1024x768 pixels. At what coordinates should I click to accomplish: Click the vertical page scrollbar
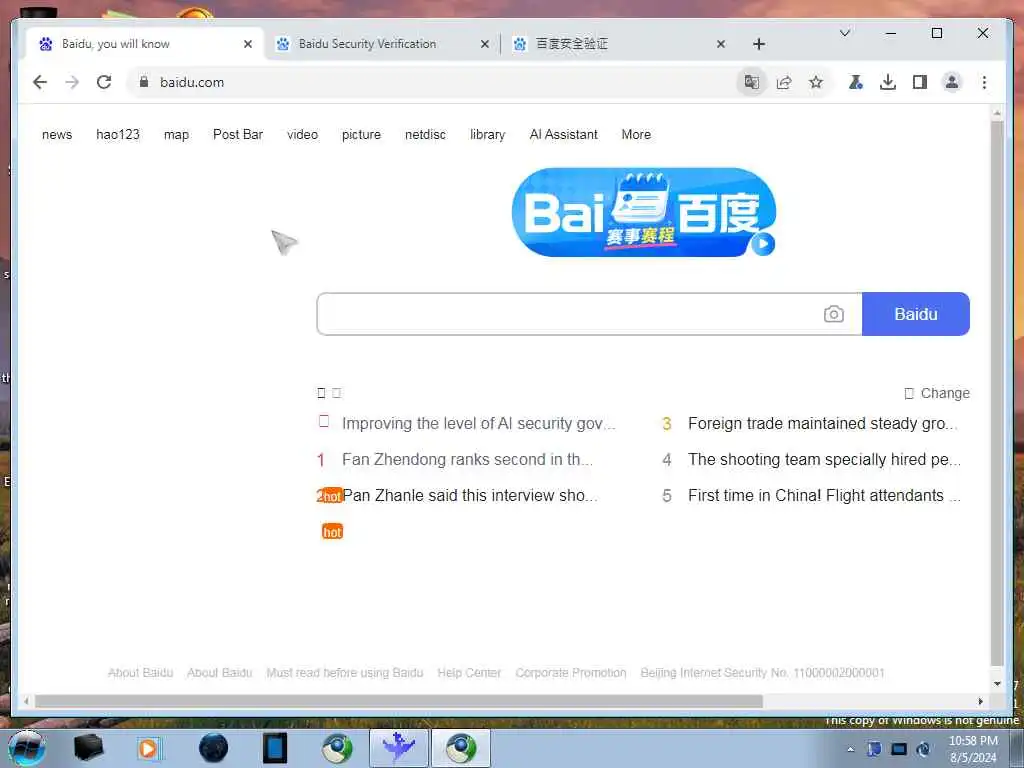coord(997,392)
